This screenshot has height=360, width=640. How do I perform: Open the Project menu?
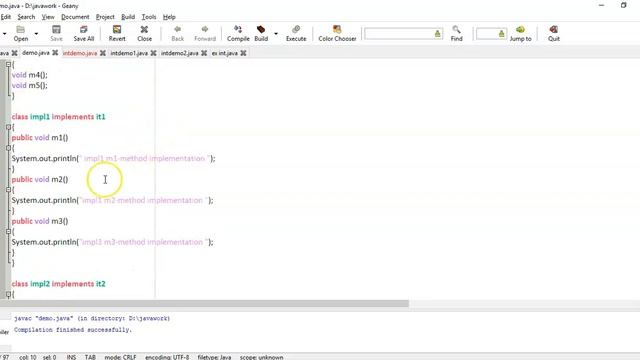pos(105,17)
